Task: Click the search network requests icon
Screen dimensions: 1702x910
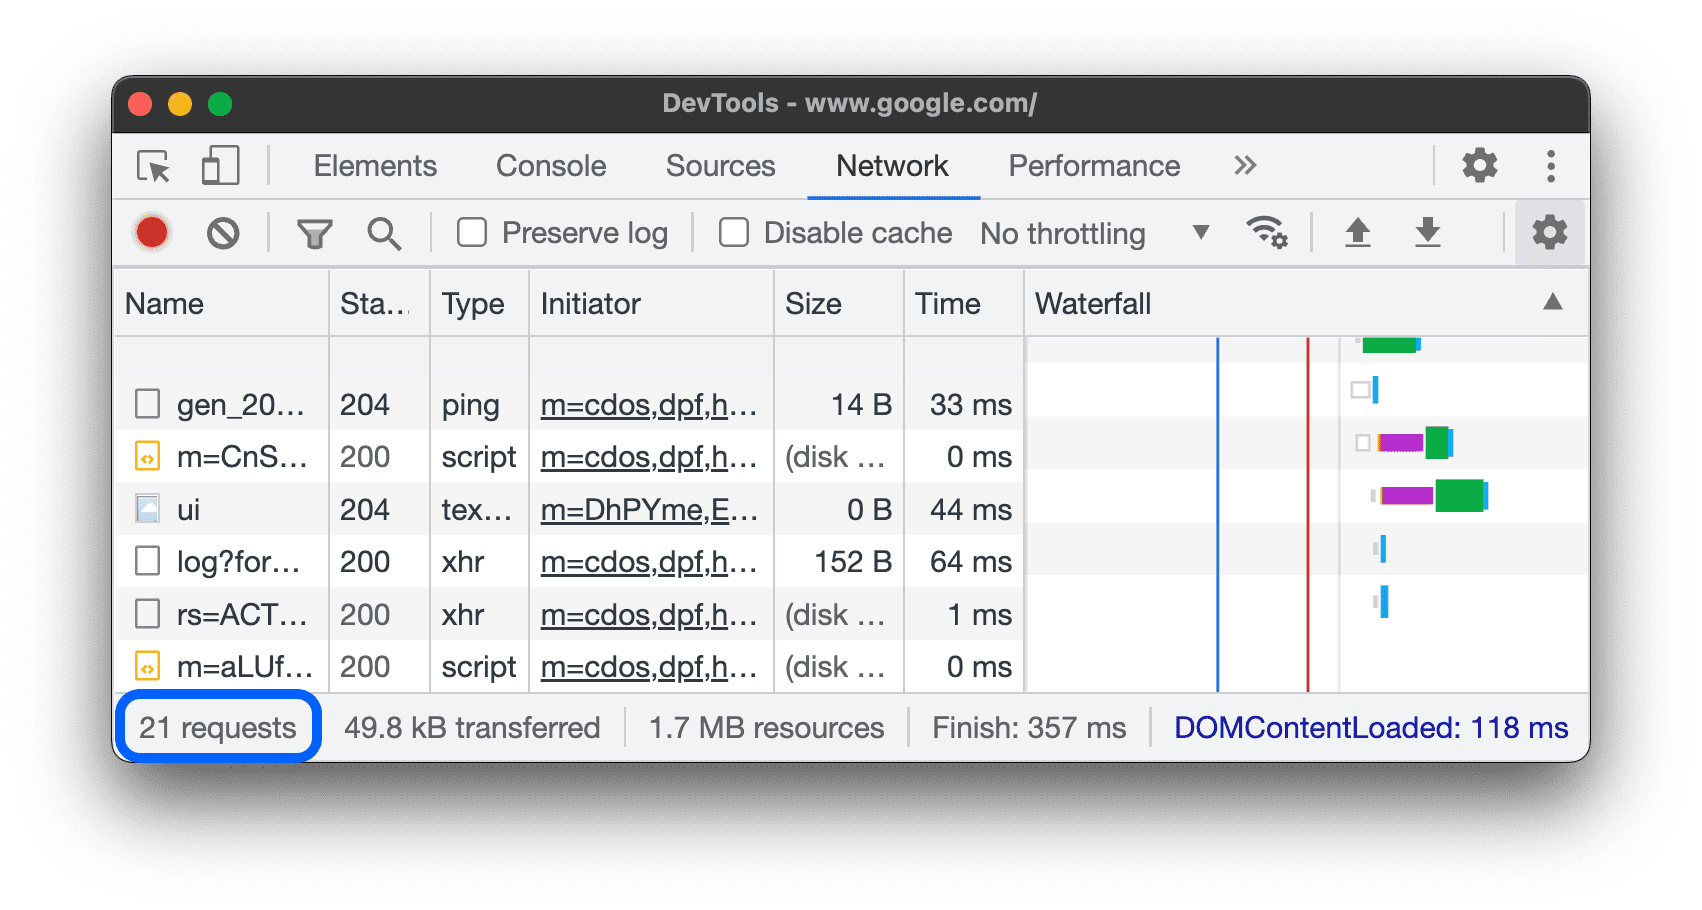Action: 384,232
